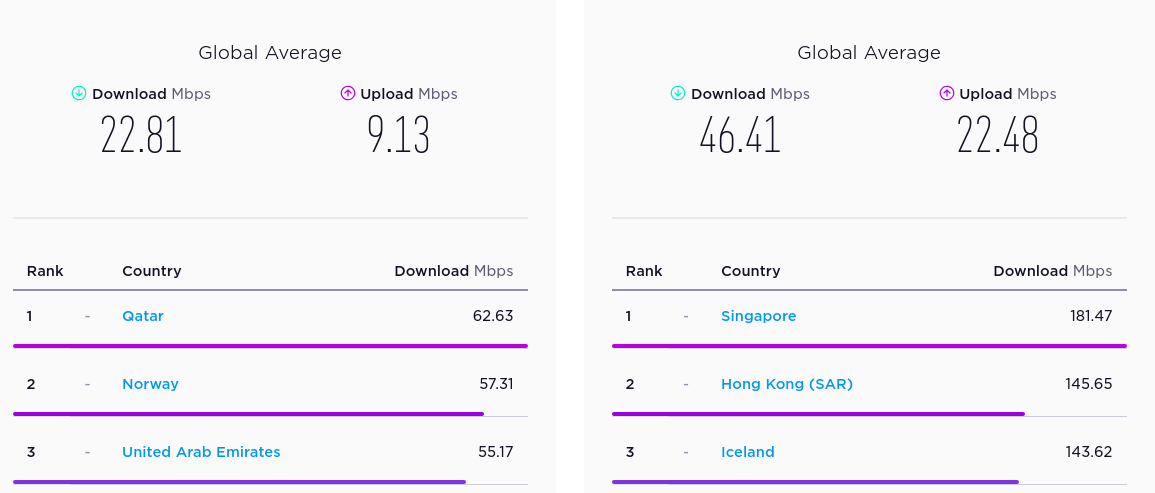Click Singapore's purple download speed bar

tap(869, 346)
